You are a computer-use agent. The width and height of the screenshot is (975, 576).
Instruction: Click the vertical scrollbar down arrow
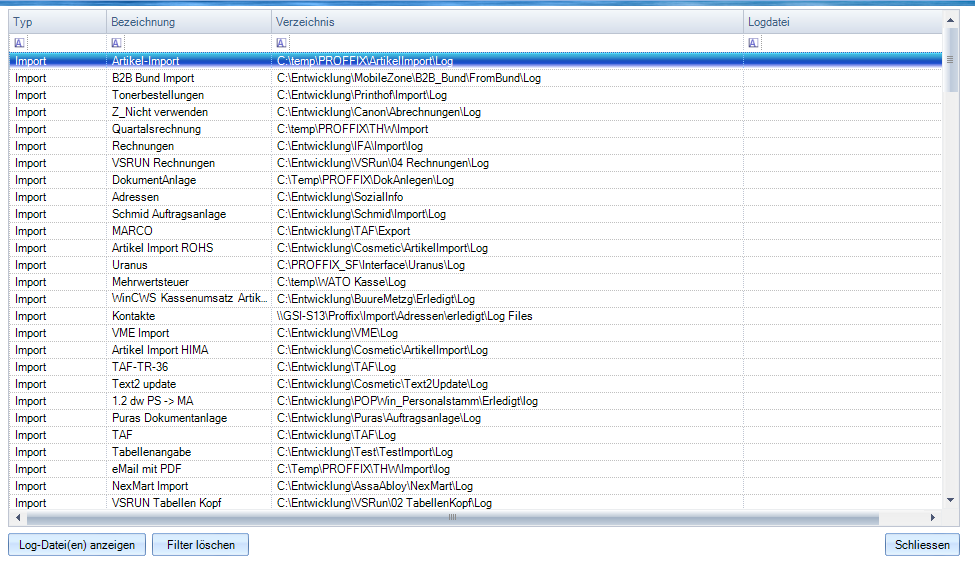click(x=951, y=498)
